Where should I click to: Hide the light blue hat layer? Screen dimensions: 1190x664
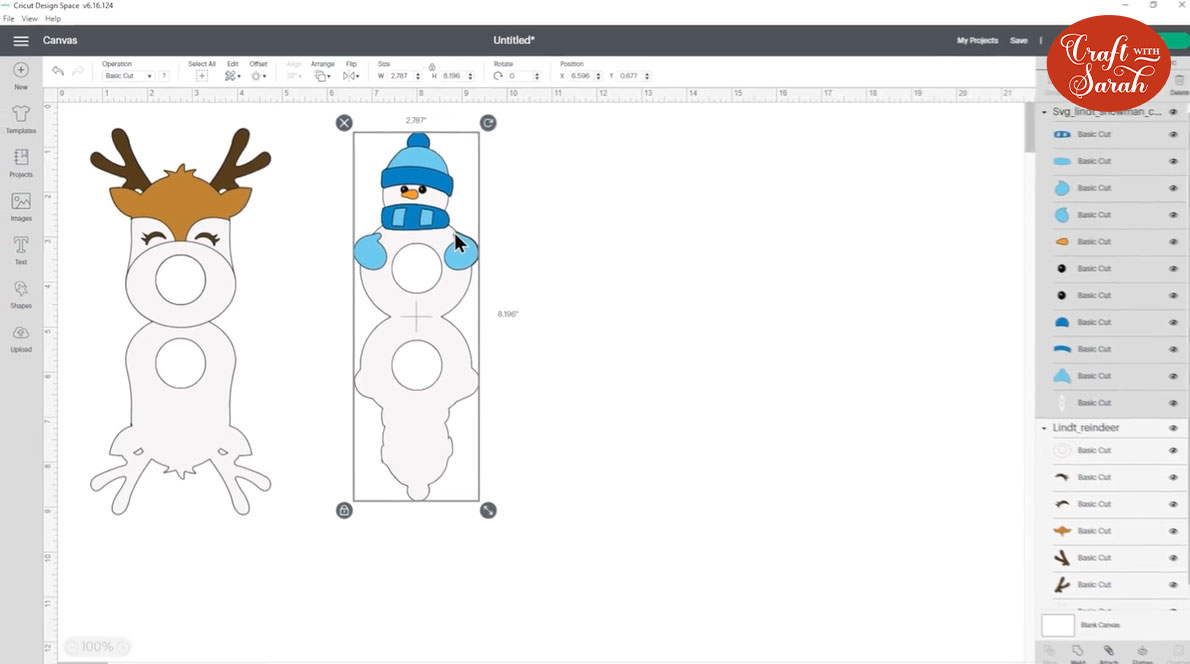[1173, 376]
